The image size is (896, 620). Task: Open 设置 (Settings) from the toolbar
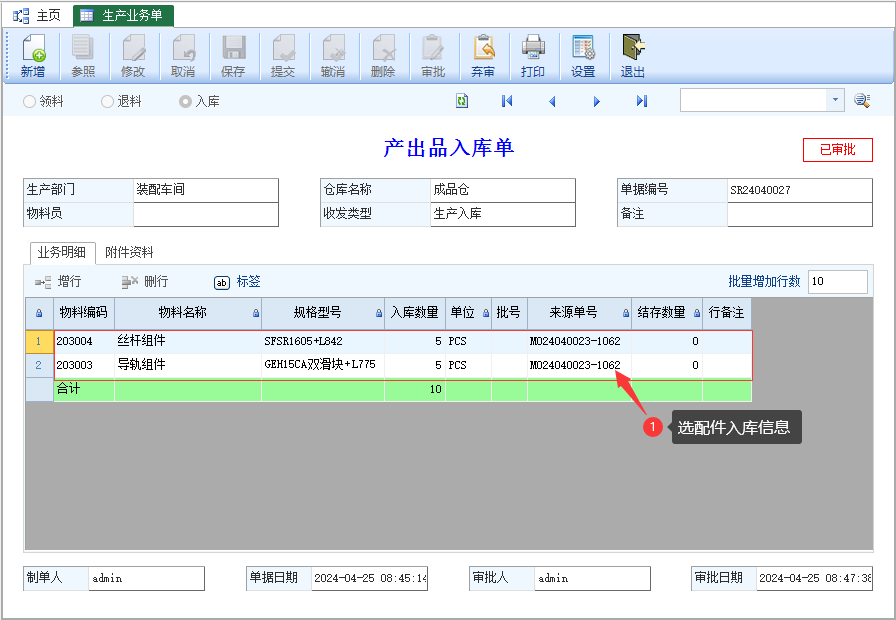click(x=583, y=56)
